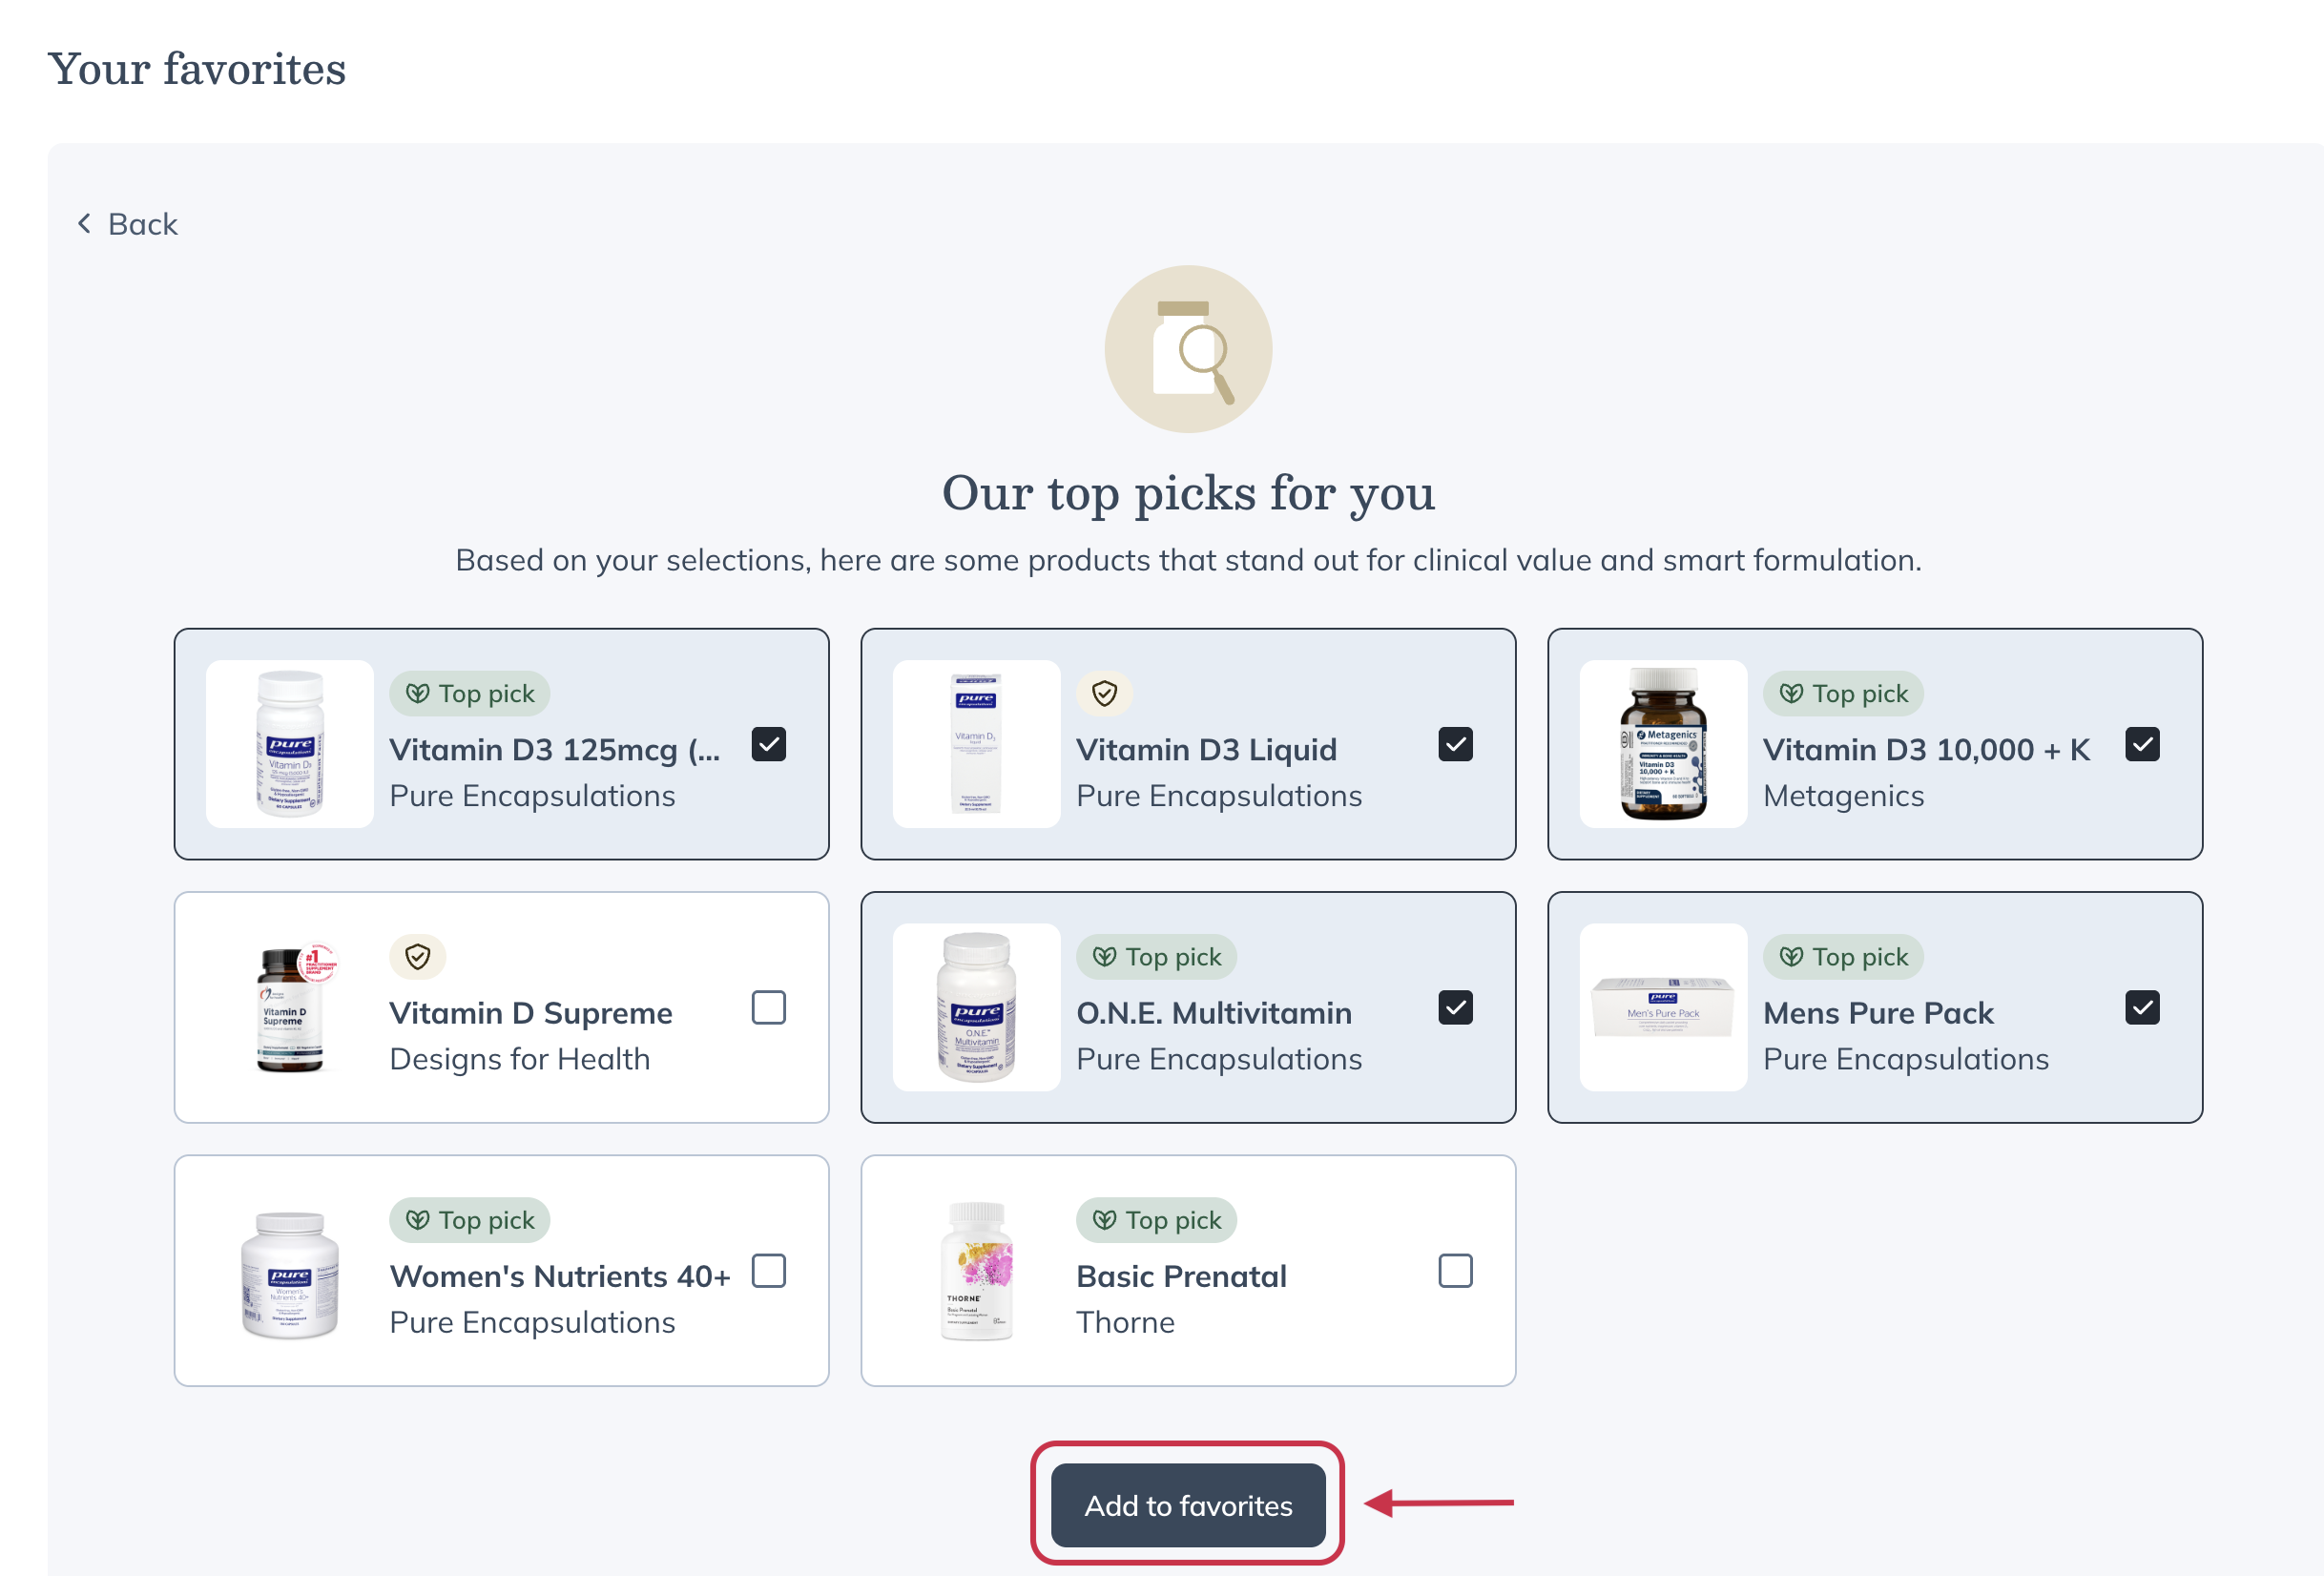
Task: Check the Basic Prenatal checkbox
Action: (x=1455, y=1271)
